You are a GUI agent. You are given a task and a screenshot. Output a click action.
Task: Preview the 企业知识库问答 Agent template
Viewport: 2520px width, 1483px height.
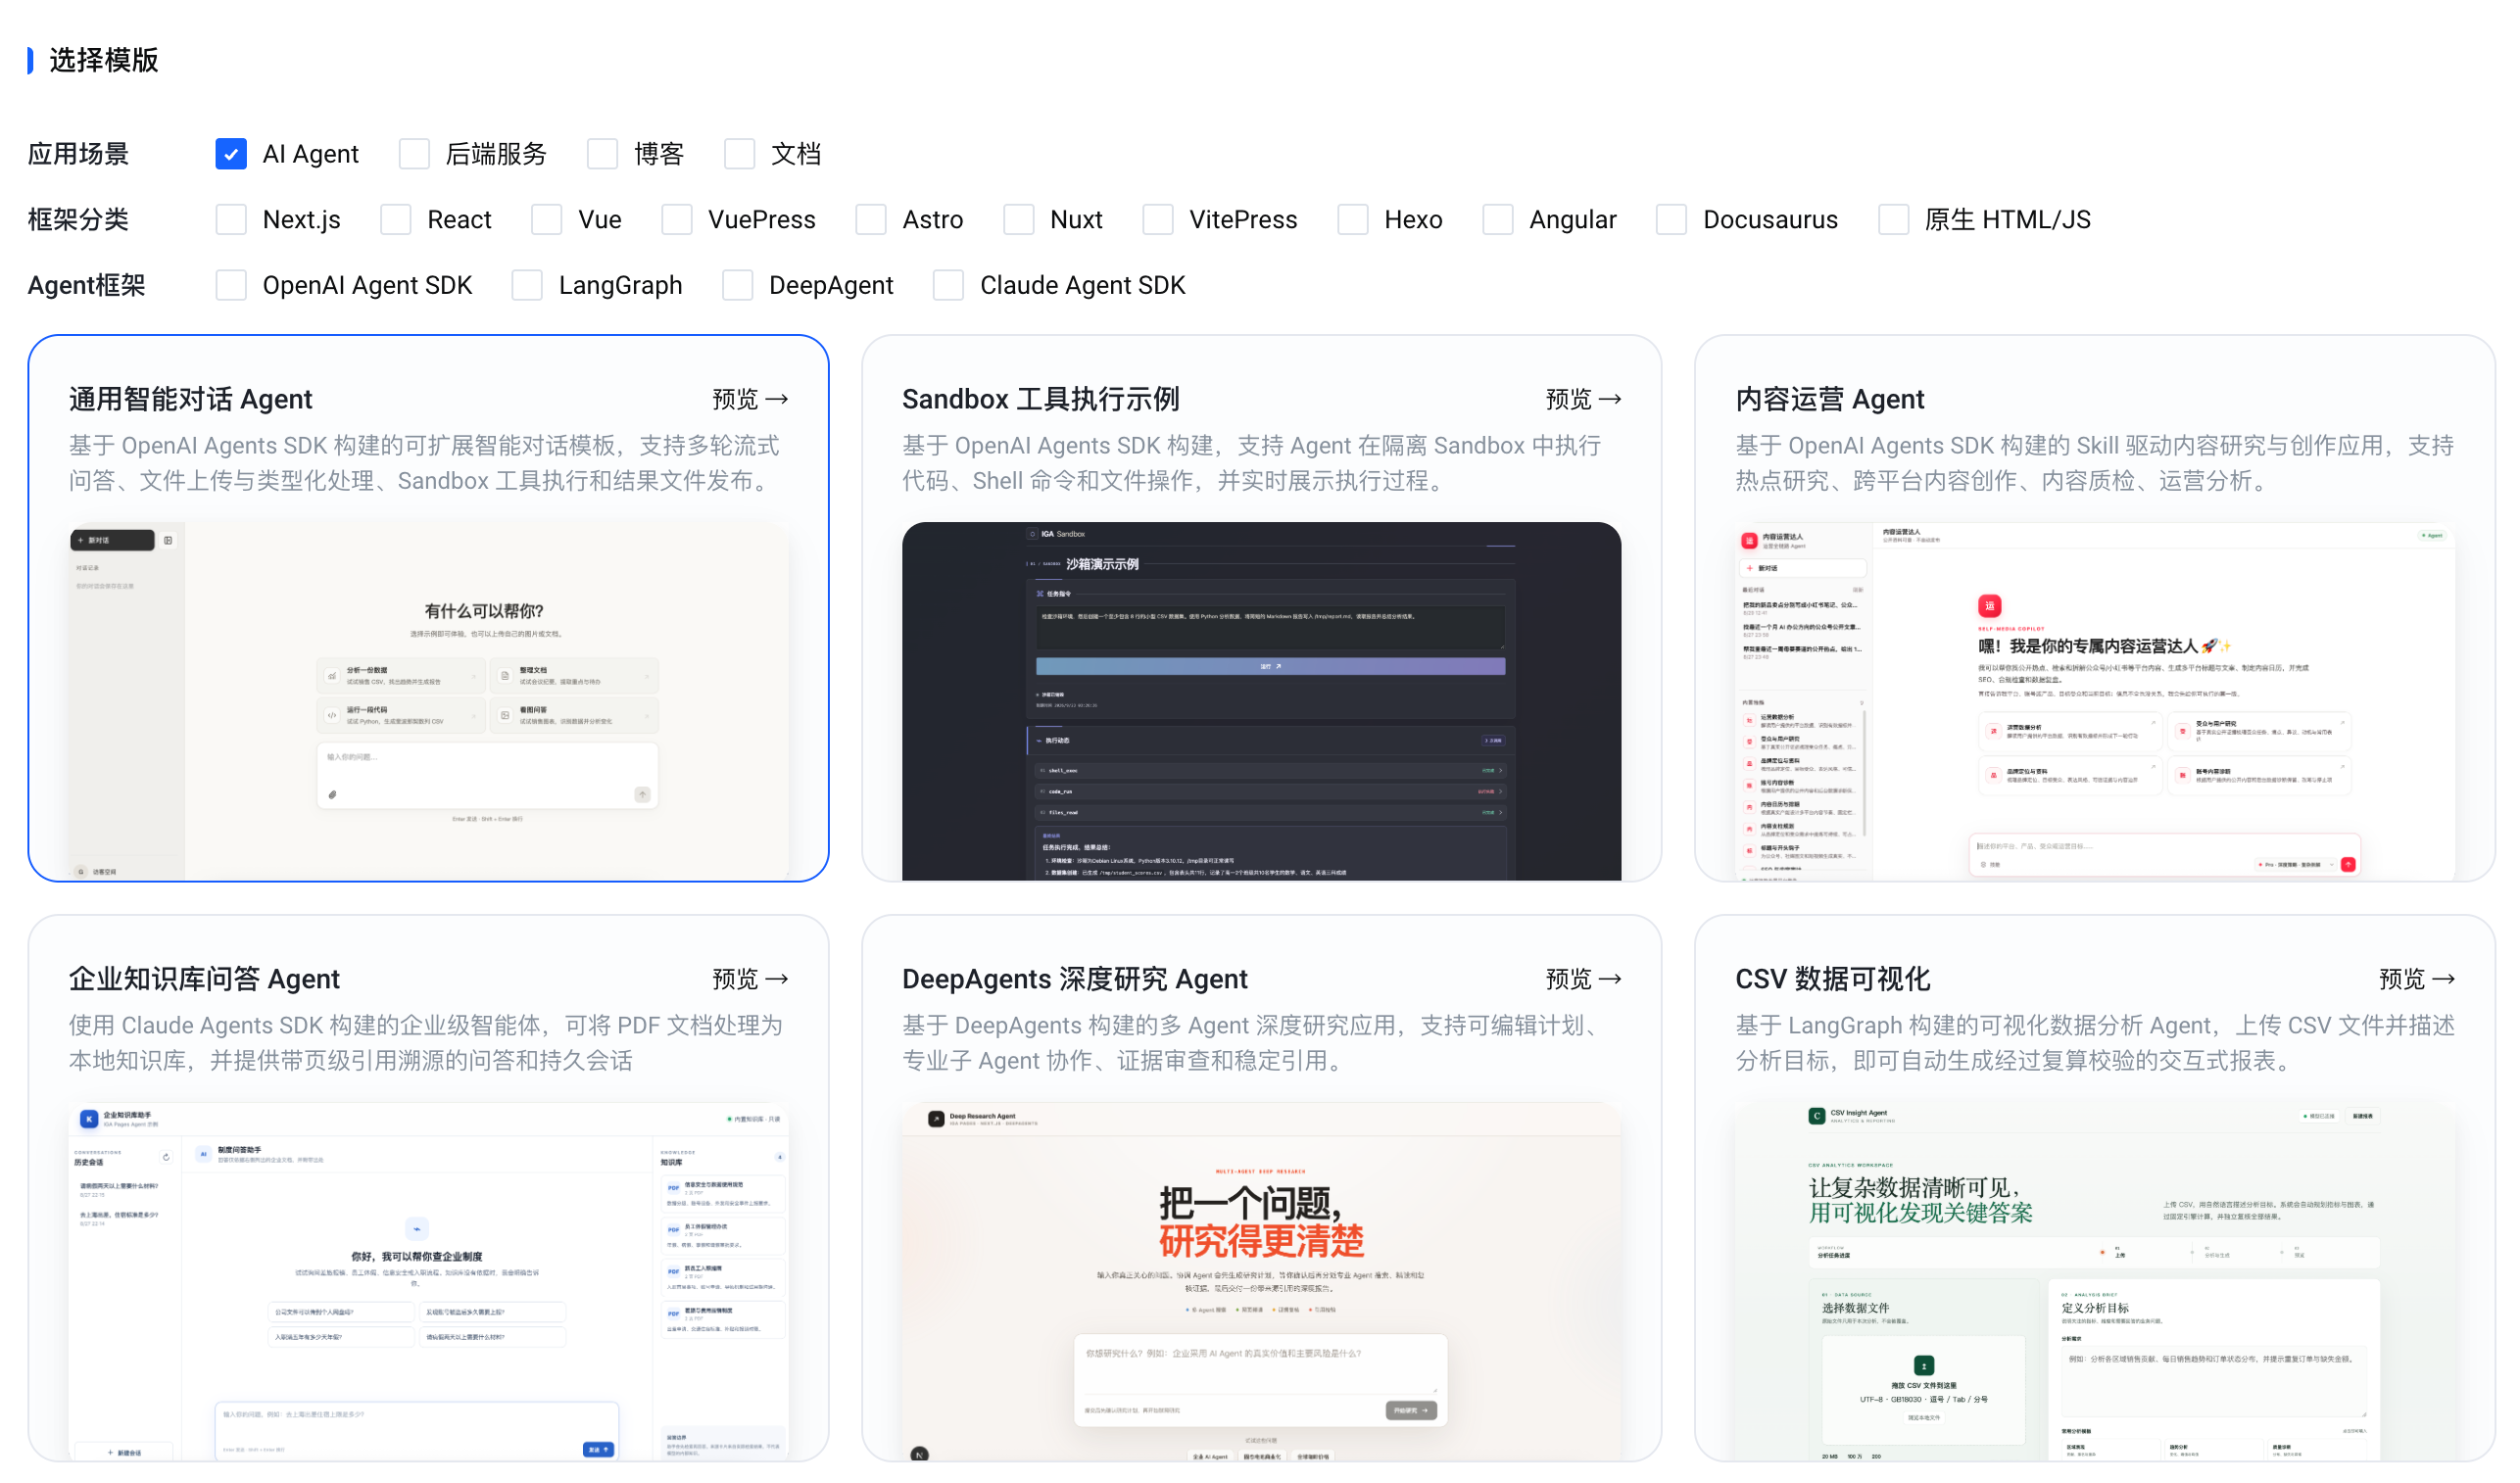coord(750,979)
